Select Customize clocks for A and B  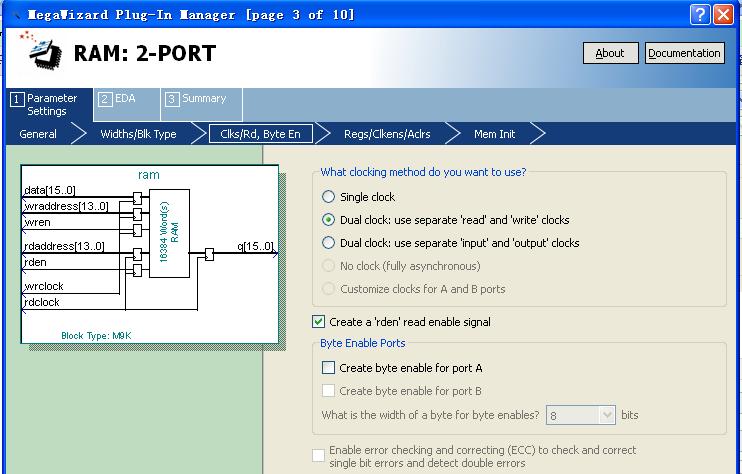pos(328,289)
